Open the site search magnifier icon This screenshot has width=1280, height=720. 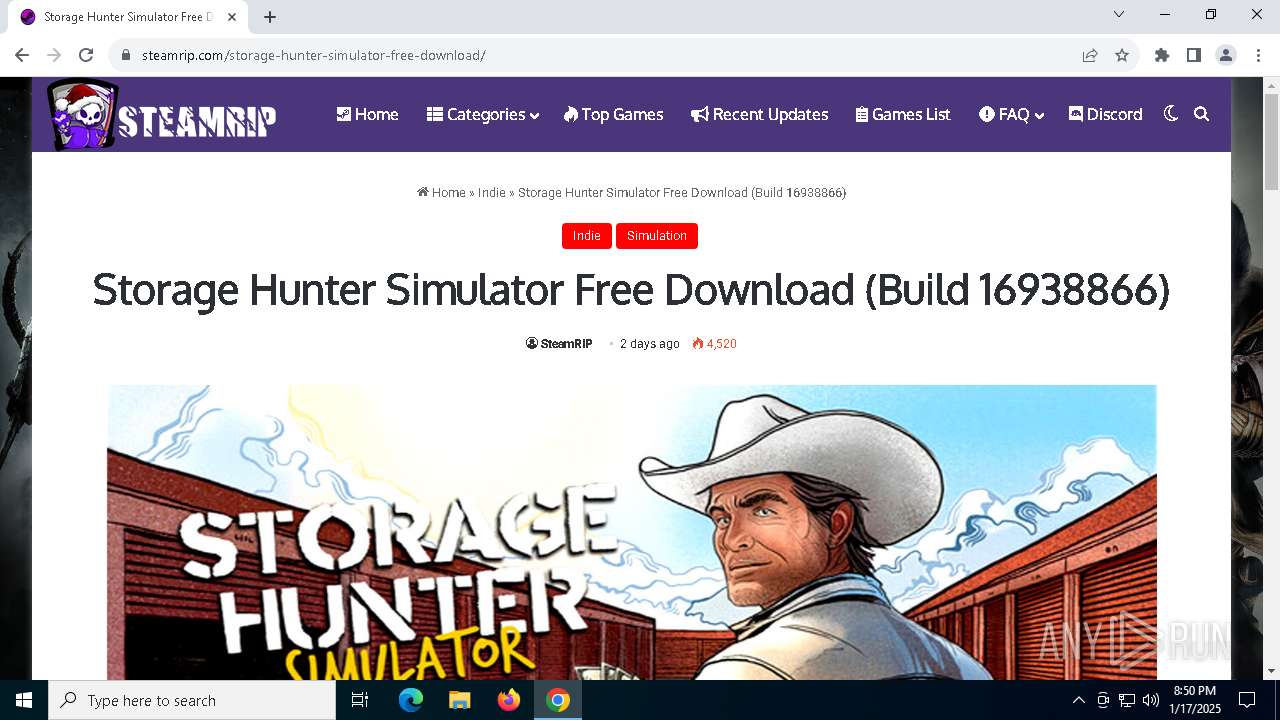tap(1202, 114)
